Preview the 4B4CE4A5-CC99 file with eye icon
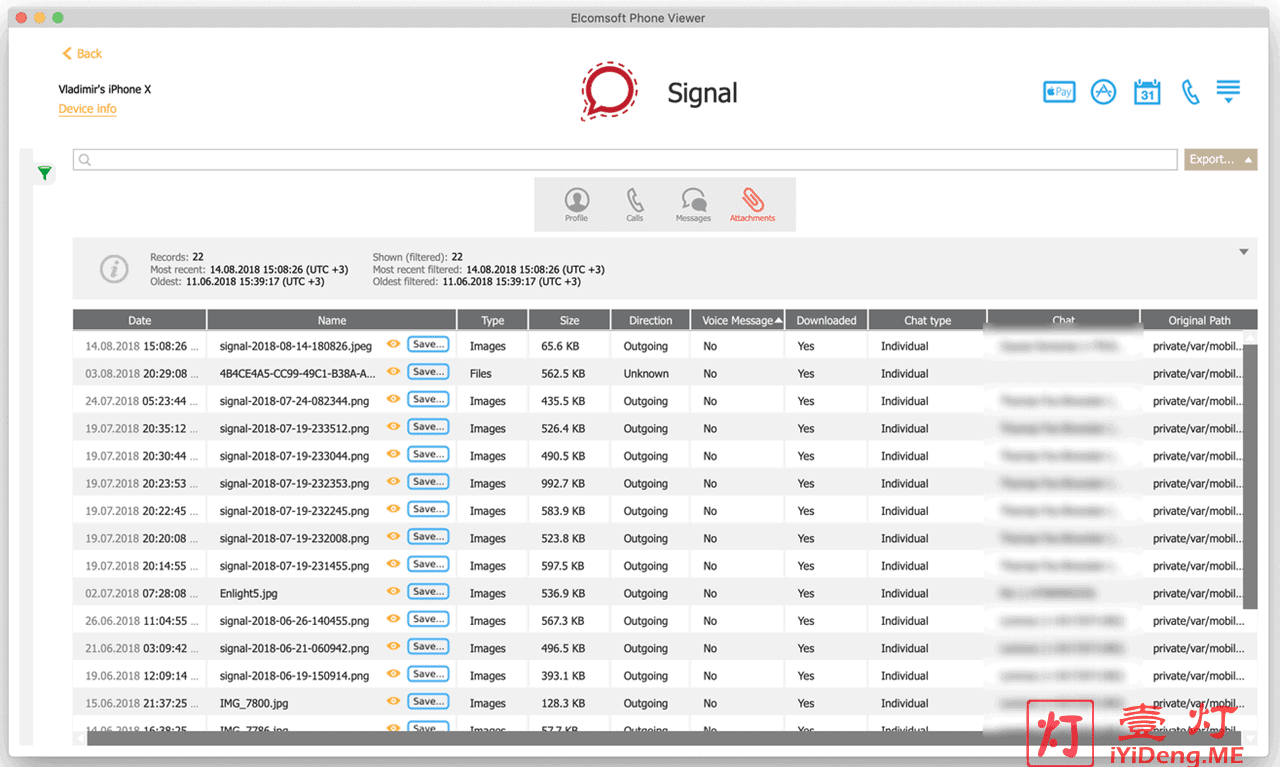Image resolution: width=1280 pixels, height=767 pixels. (x=394, y=372)
